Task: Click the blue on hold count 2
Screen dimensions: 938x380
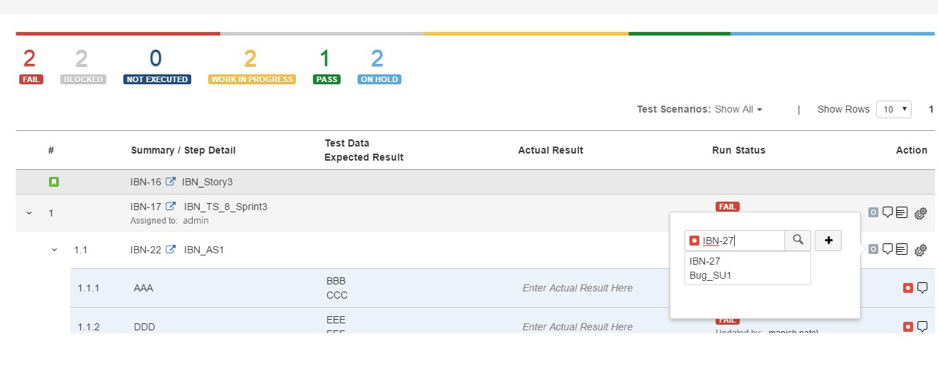Action: tap(377, 59)
